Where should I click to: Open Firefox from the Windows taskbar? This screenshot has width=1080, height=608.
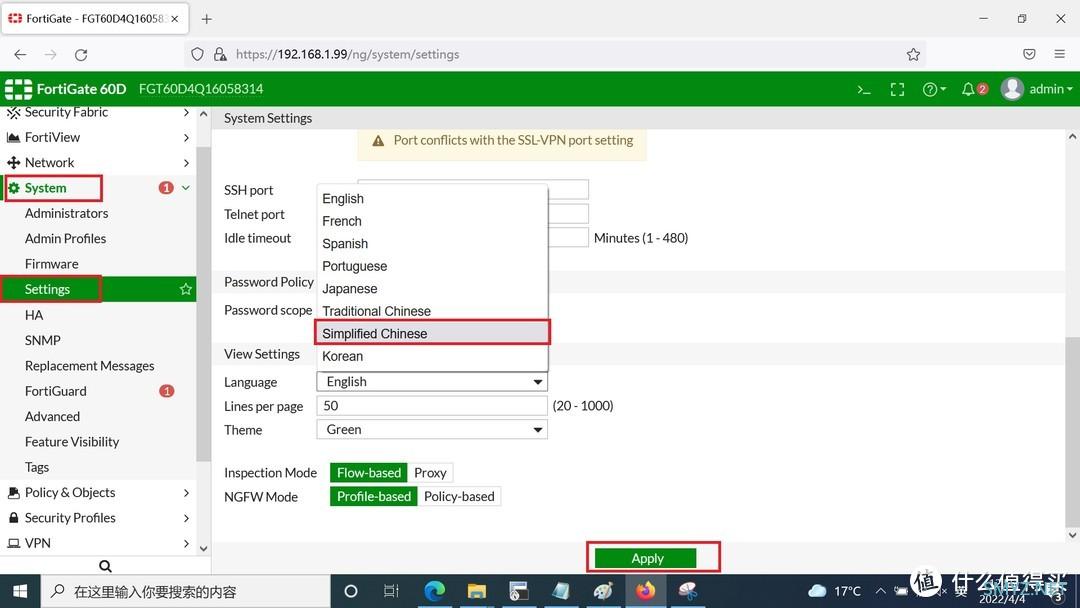click(645, 591)
